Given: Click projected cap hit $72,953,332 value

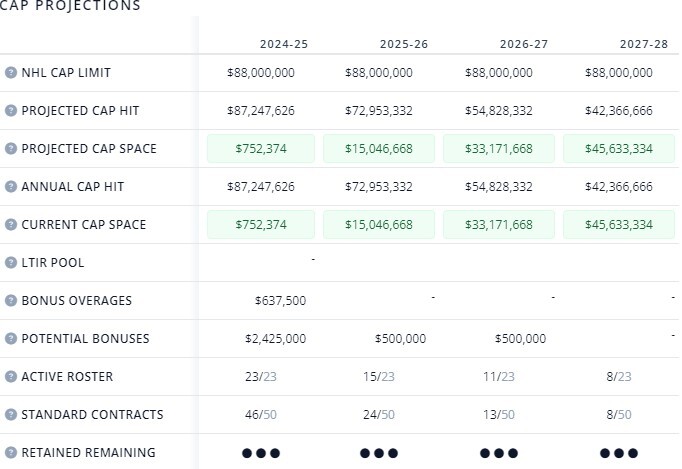Looking at the screenshot, I should [379, 111].
